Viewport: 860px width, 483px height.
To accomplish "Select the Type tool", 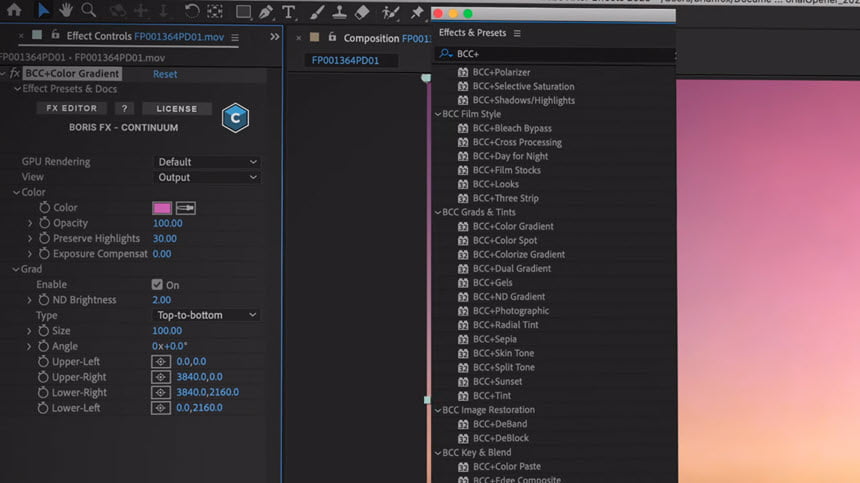I will [x=288, y=12].
